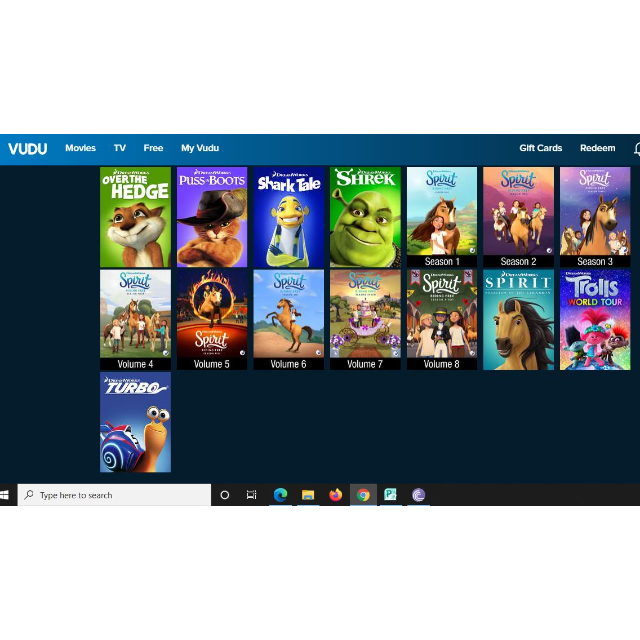
Task: Select the Puss in Boots poster
Action: [x=212, y=217]
